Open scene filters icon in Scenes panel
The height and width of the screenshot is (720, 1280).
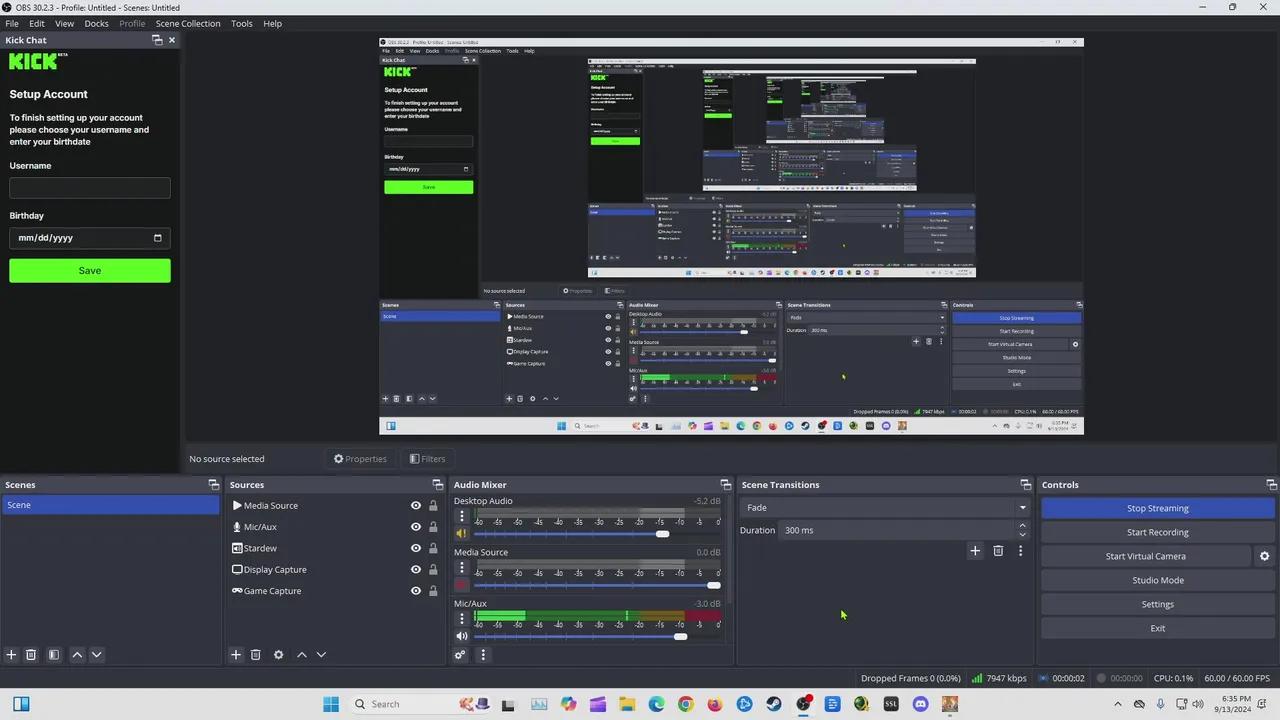coord(54,655)
